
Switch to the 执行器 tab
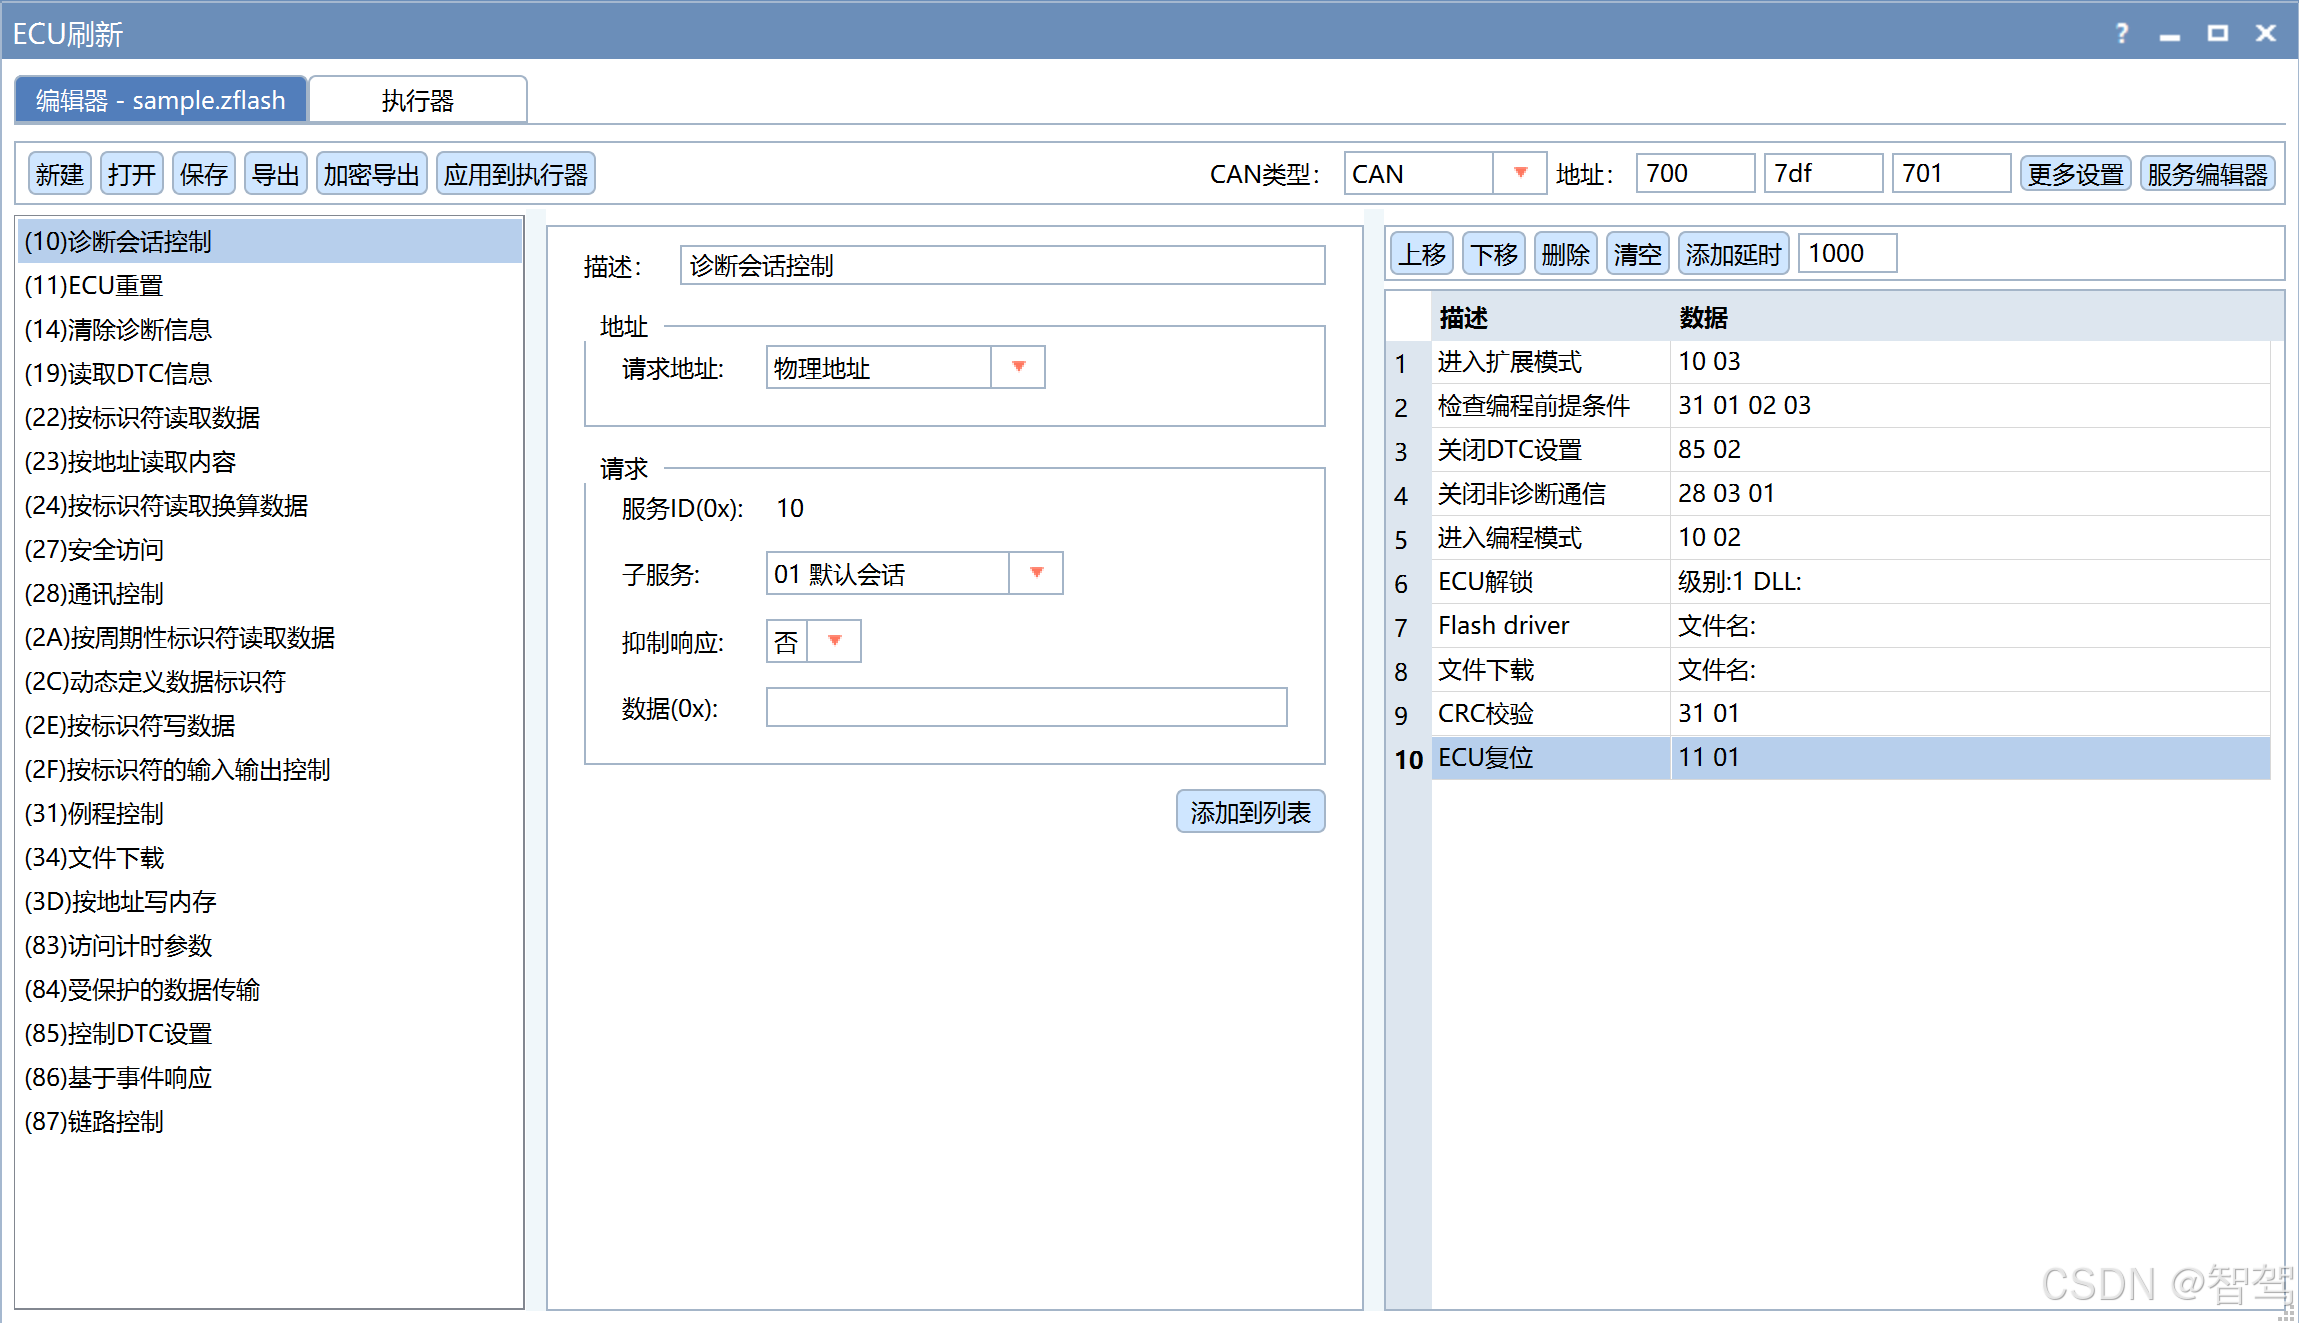pyautogui.click(x=417, y=100)
